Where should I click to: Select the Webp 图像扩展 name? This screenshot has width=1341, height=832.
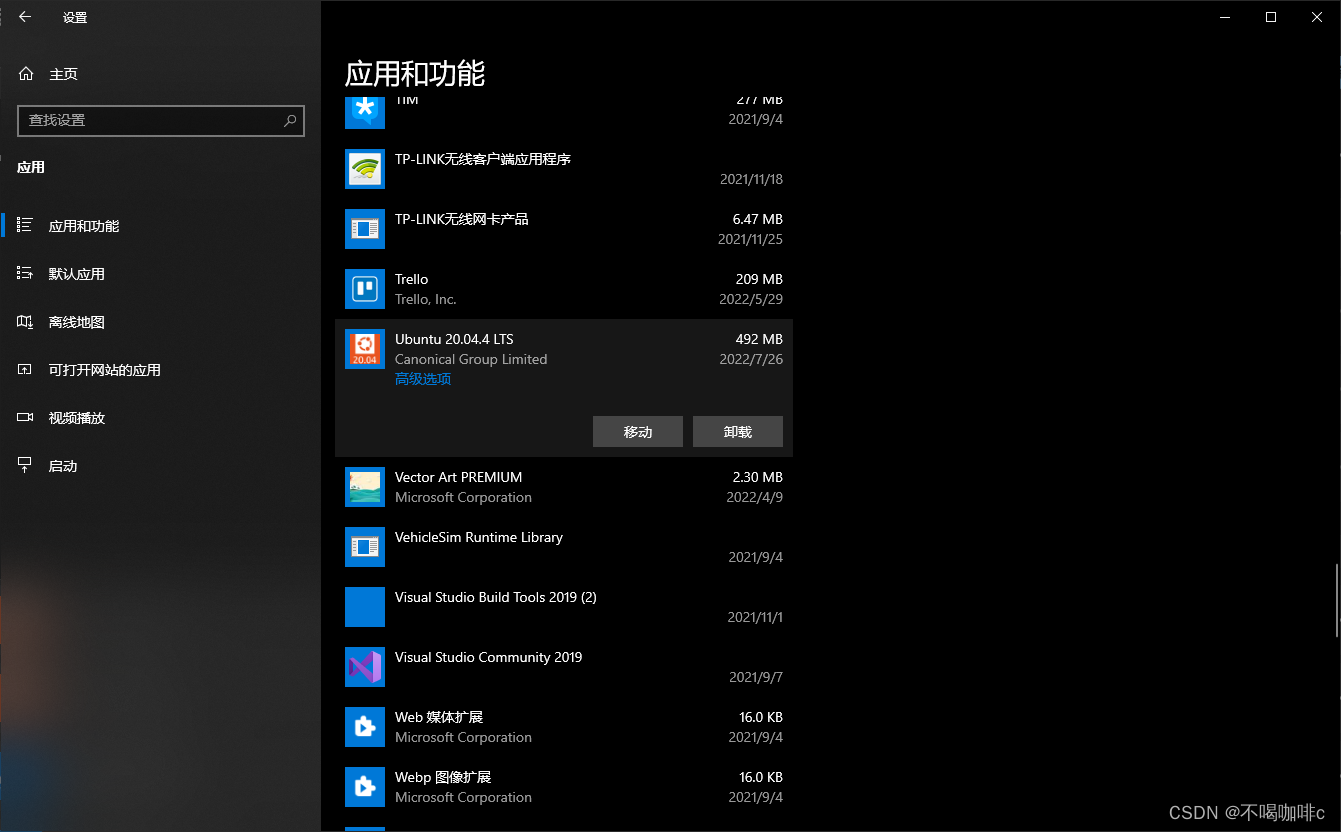(443, 777)
